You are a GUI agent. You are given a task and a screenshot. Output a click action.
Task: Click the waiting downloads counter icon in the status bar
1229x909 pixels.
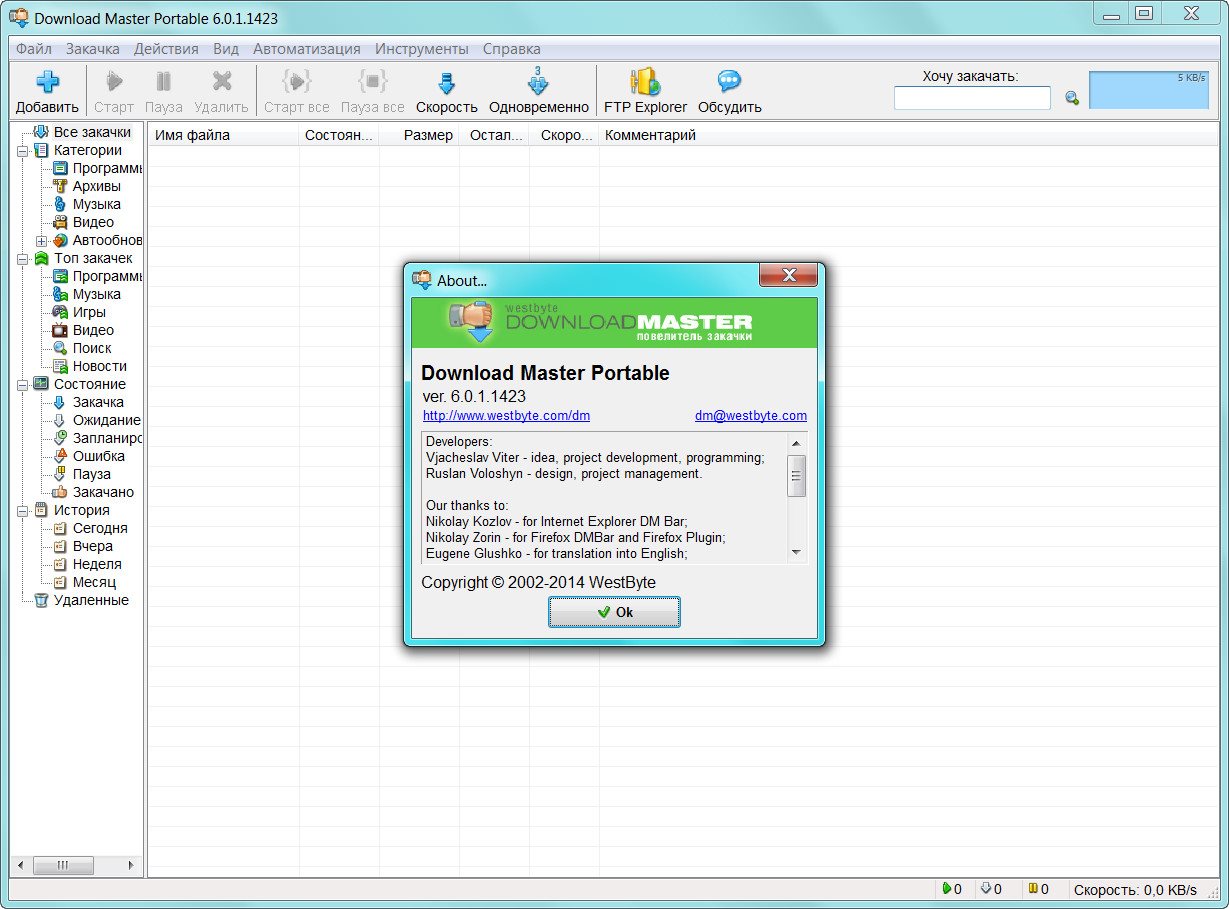tap(985, 889)
